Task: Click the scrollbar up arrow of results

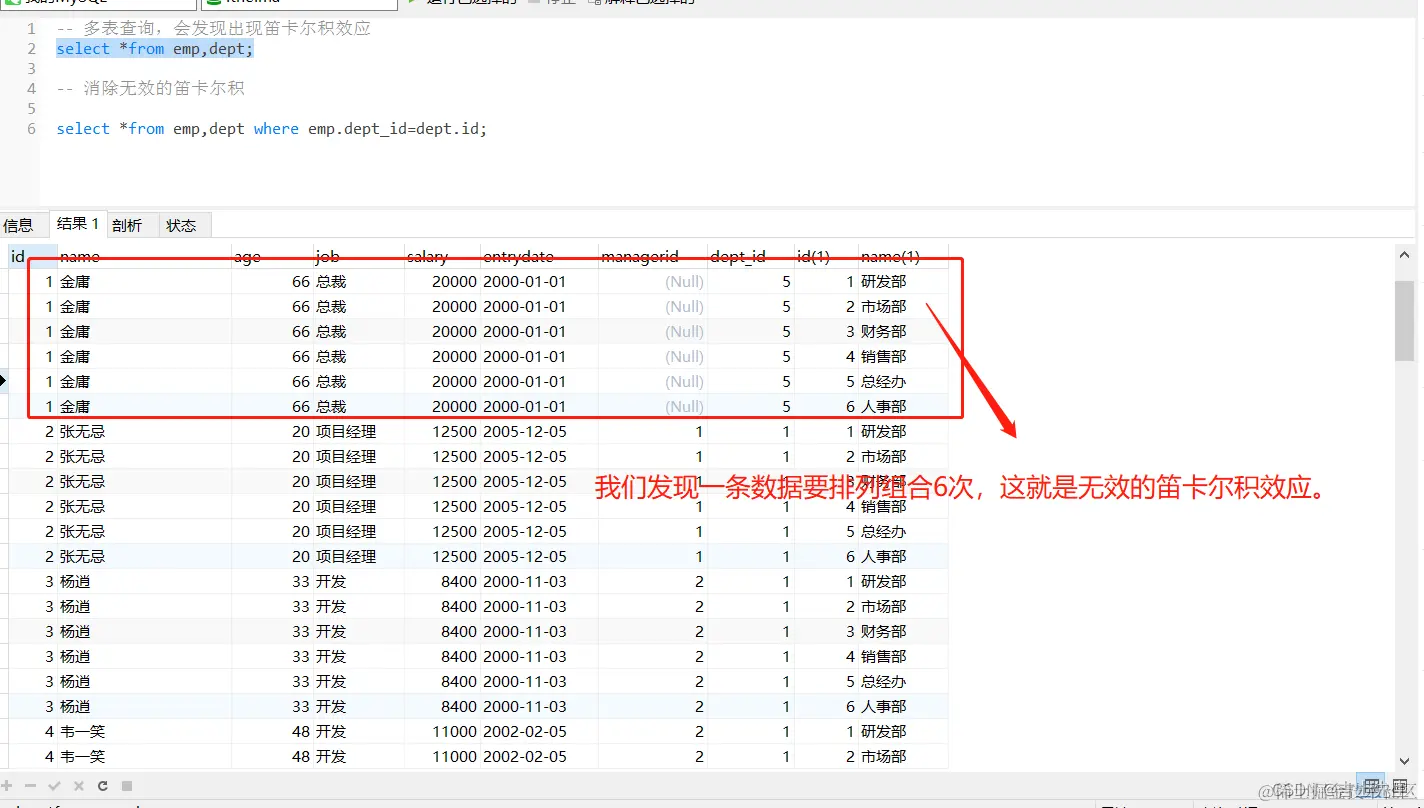Action: pyautogui.click(x=1404, y=256)
